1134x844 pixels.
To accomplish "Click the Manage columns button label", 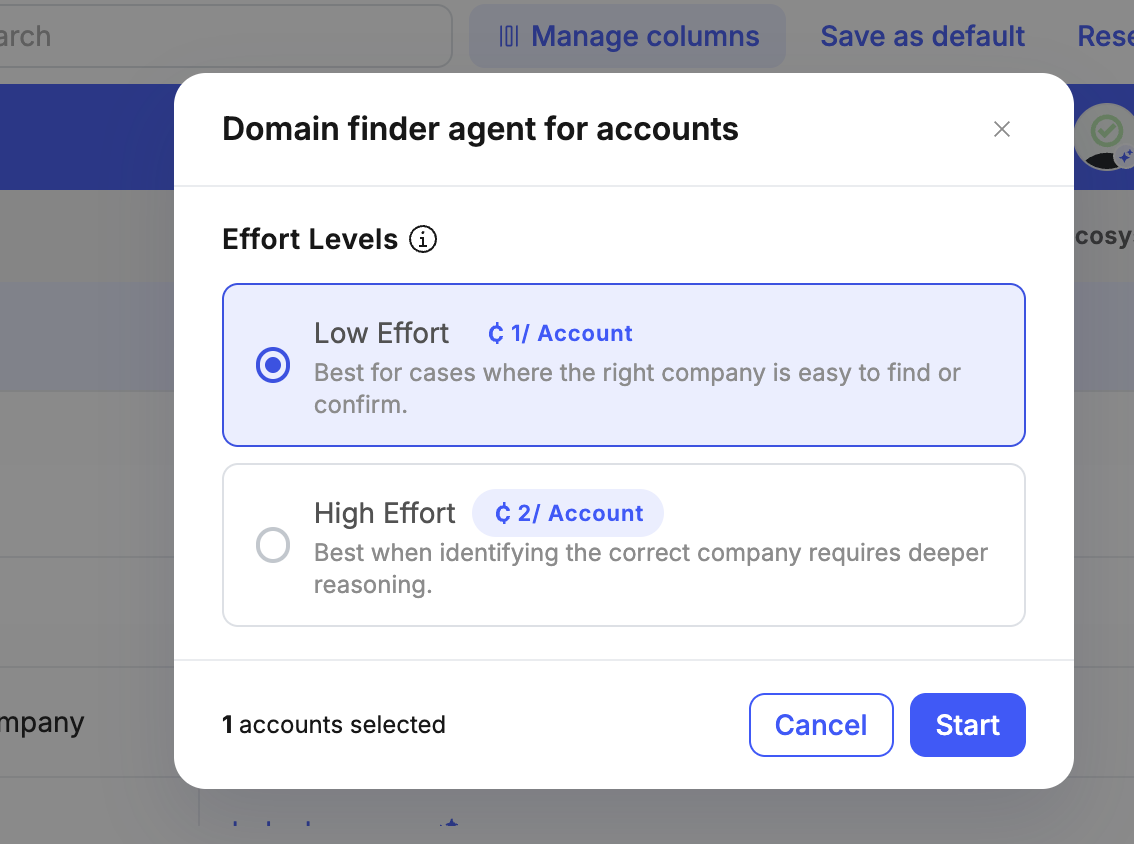I will coord(645,37).
